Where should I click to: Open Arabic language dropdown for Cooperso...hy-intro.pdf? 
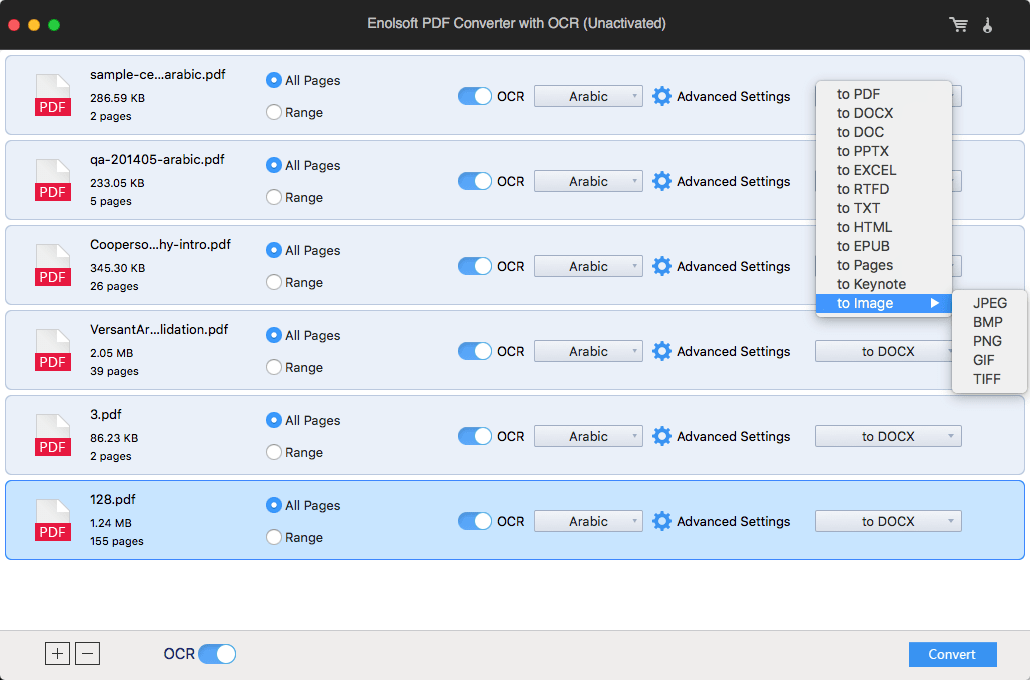pyautogui.click(x=588, y=266)
